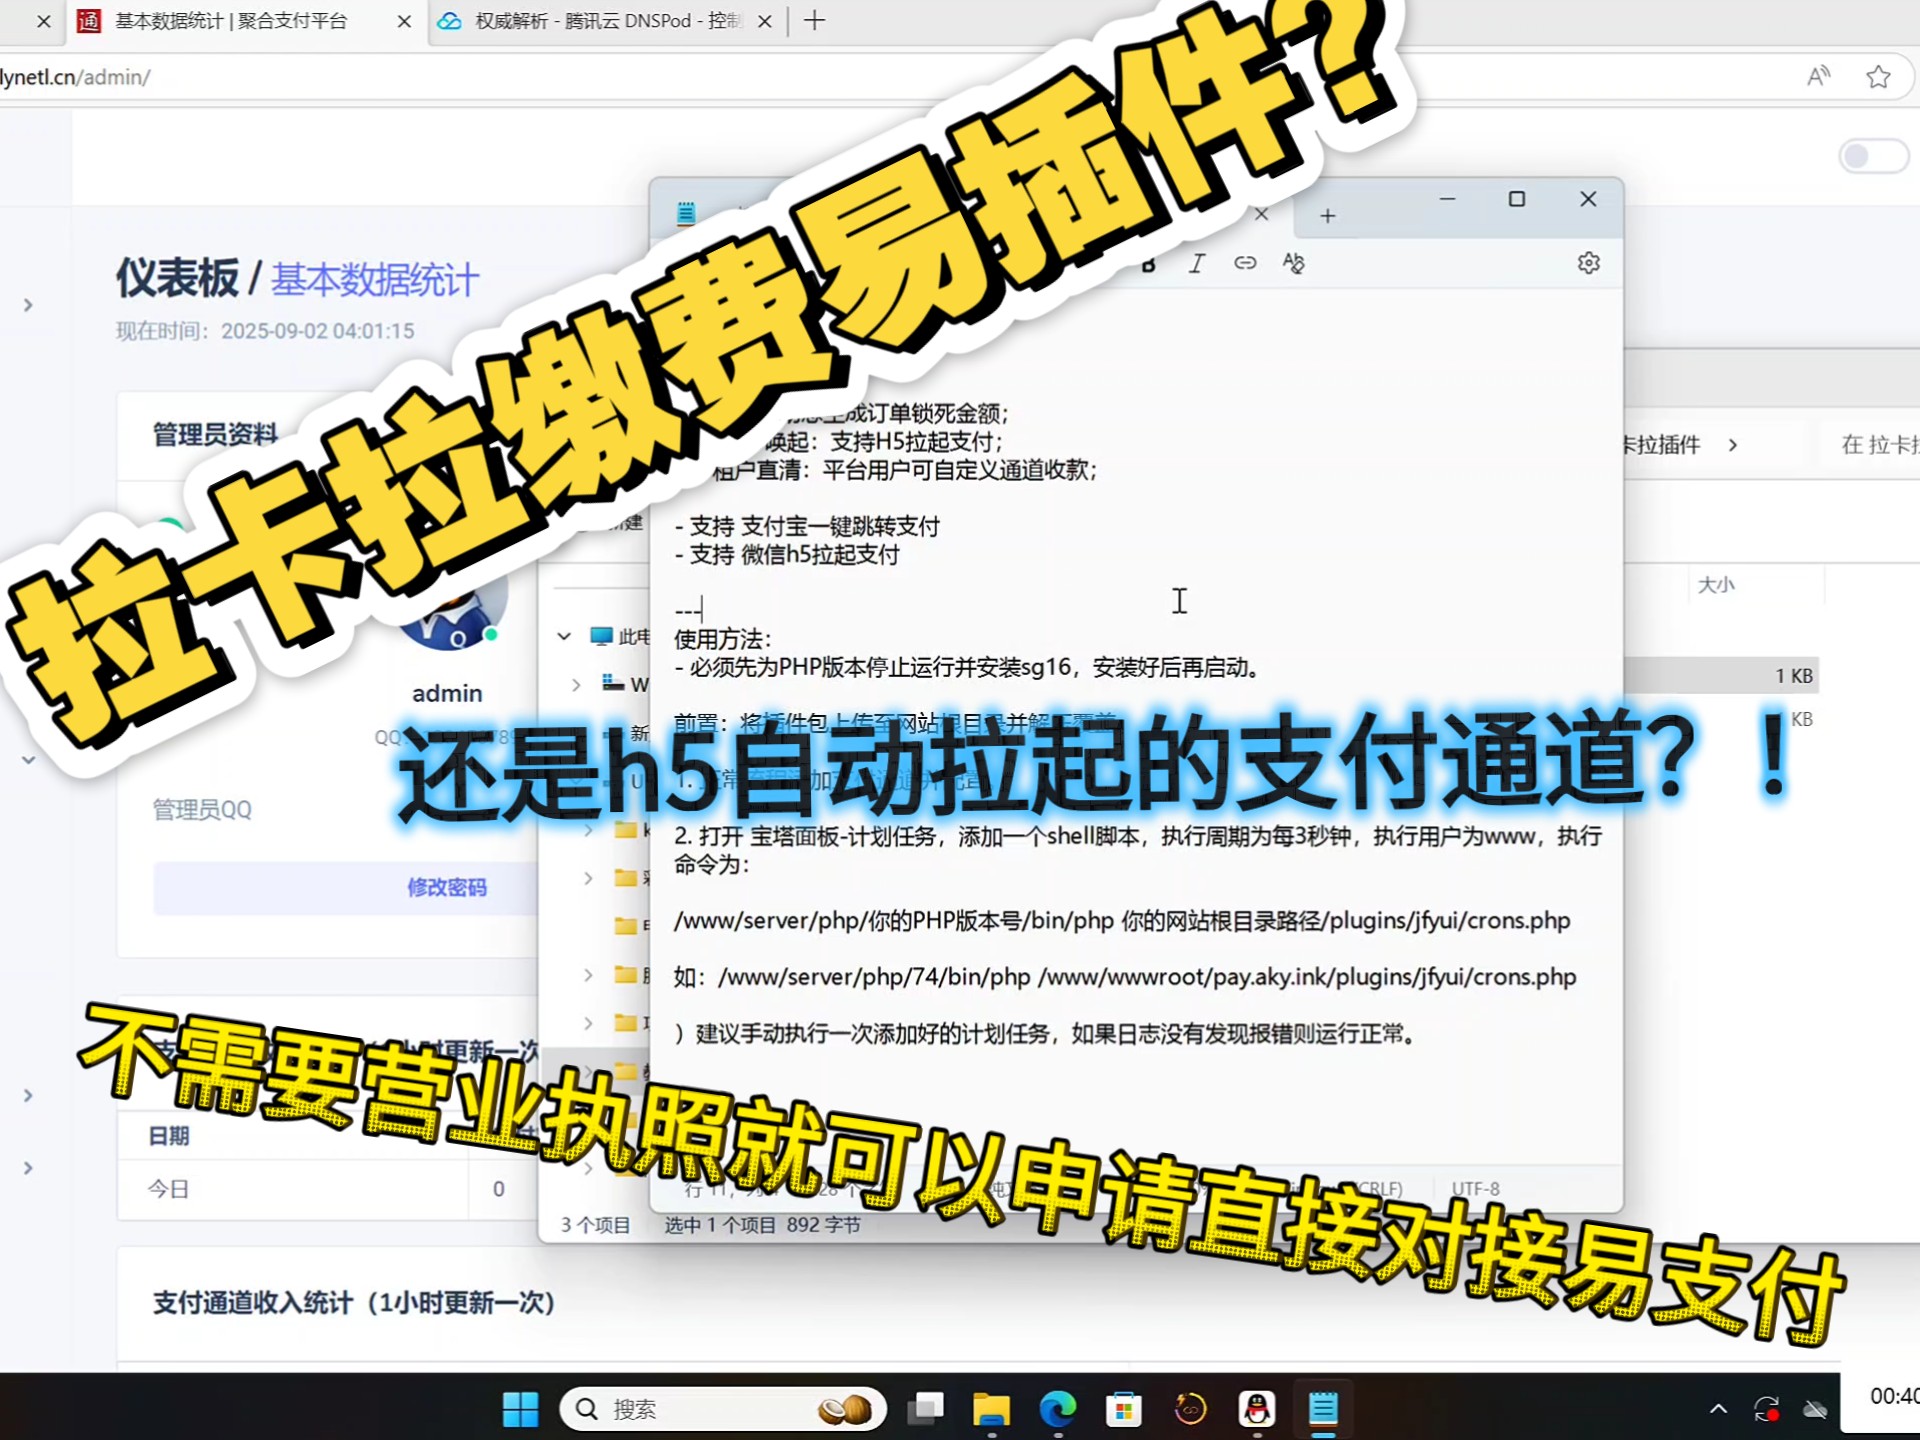Image resolution: width=1920 pixels, height=1440 pixels.
Task: Select the 1 KB file row in Explorer
Action: (x=1720, y=676)
